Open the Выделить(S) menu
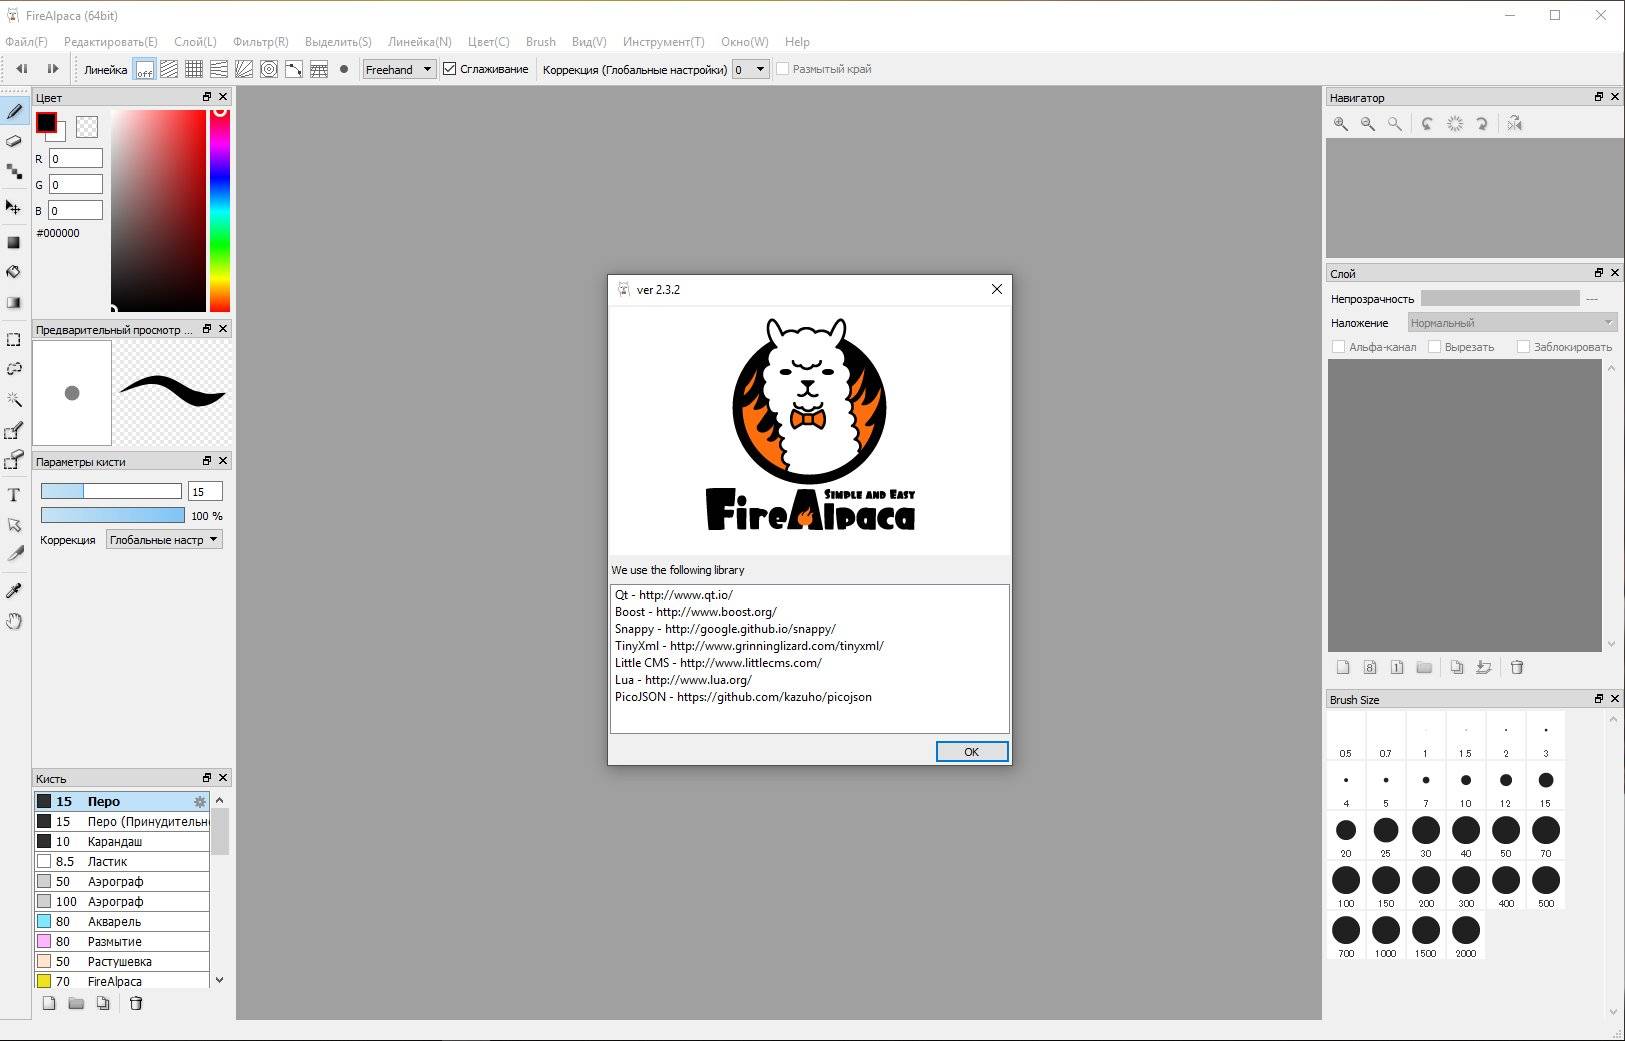The image size is (1625, 1041). pos(338,42)
